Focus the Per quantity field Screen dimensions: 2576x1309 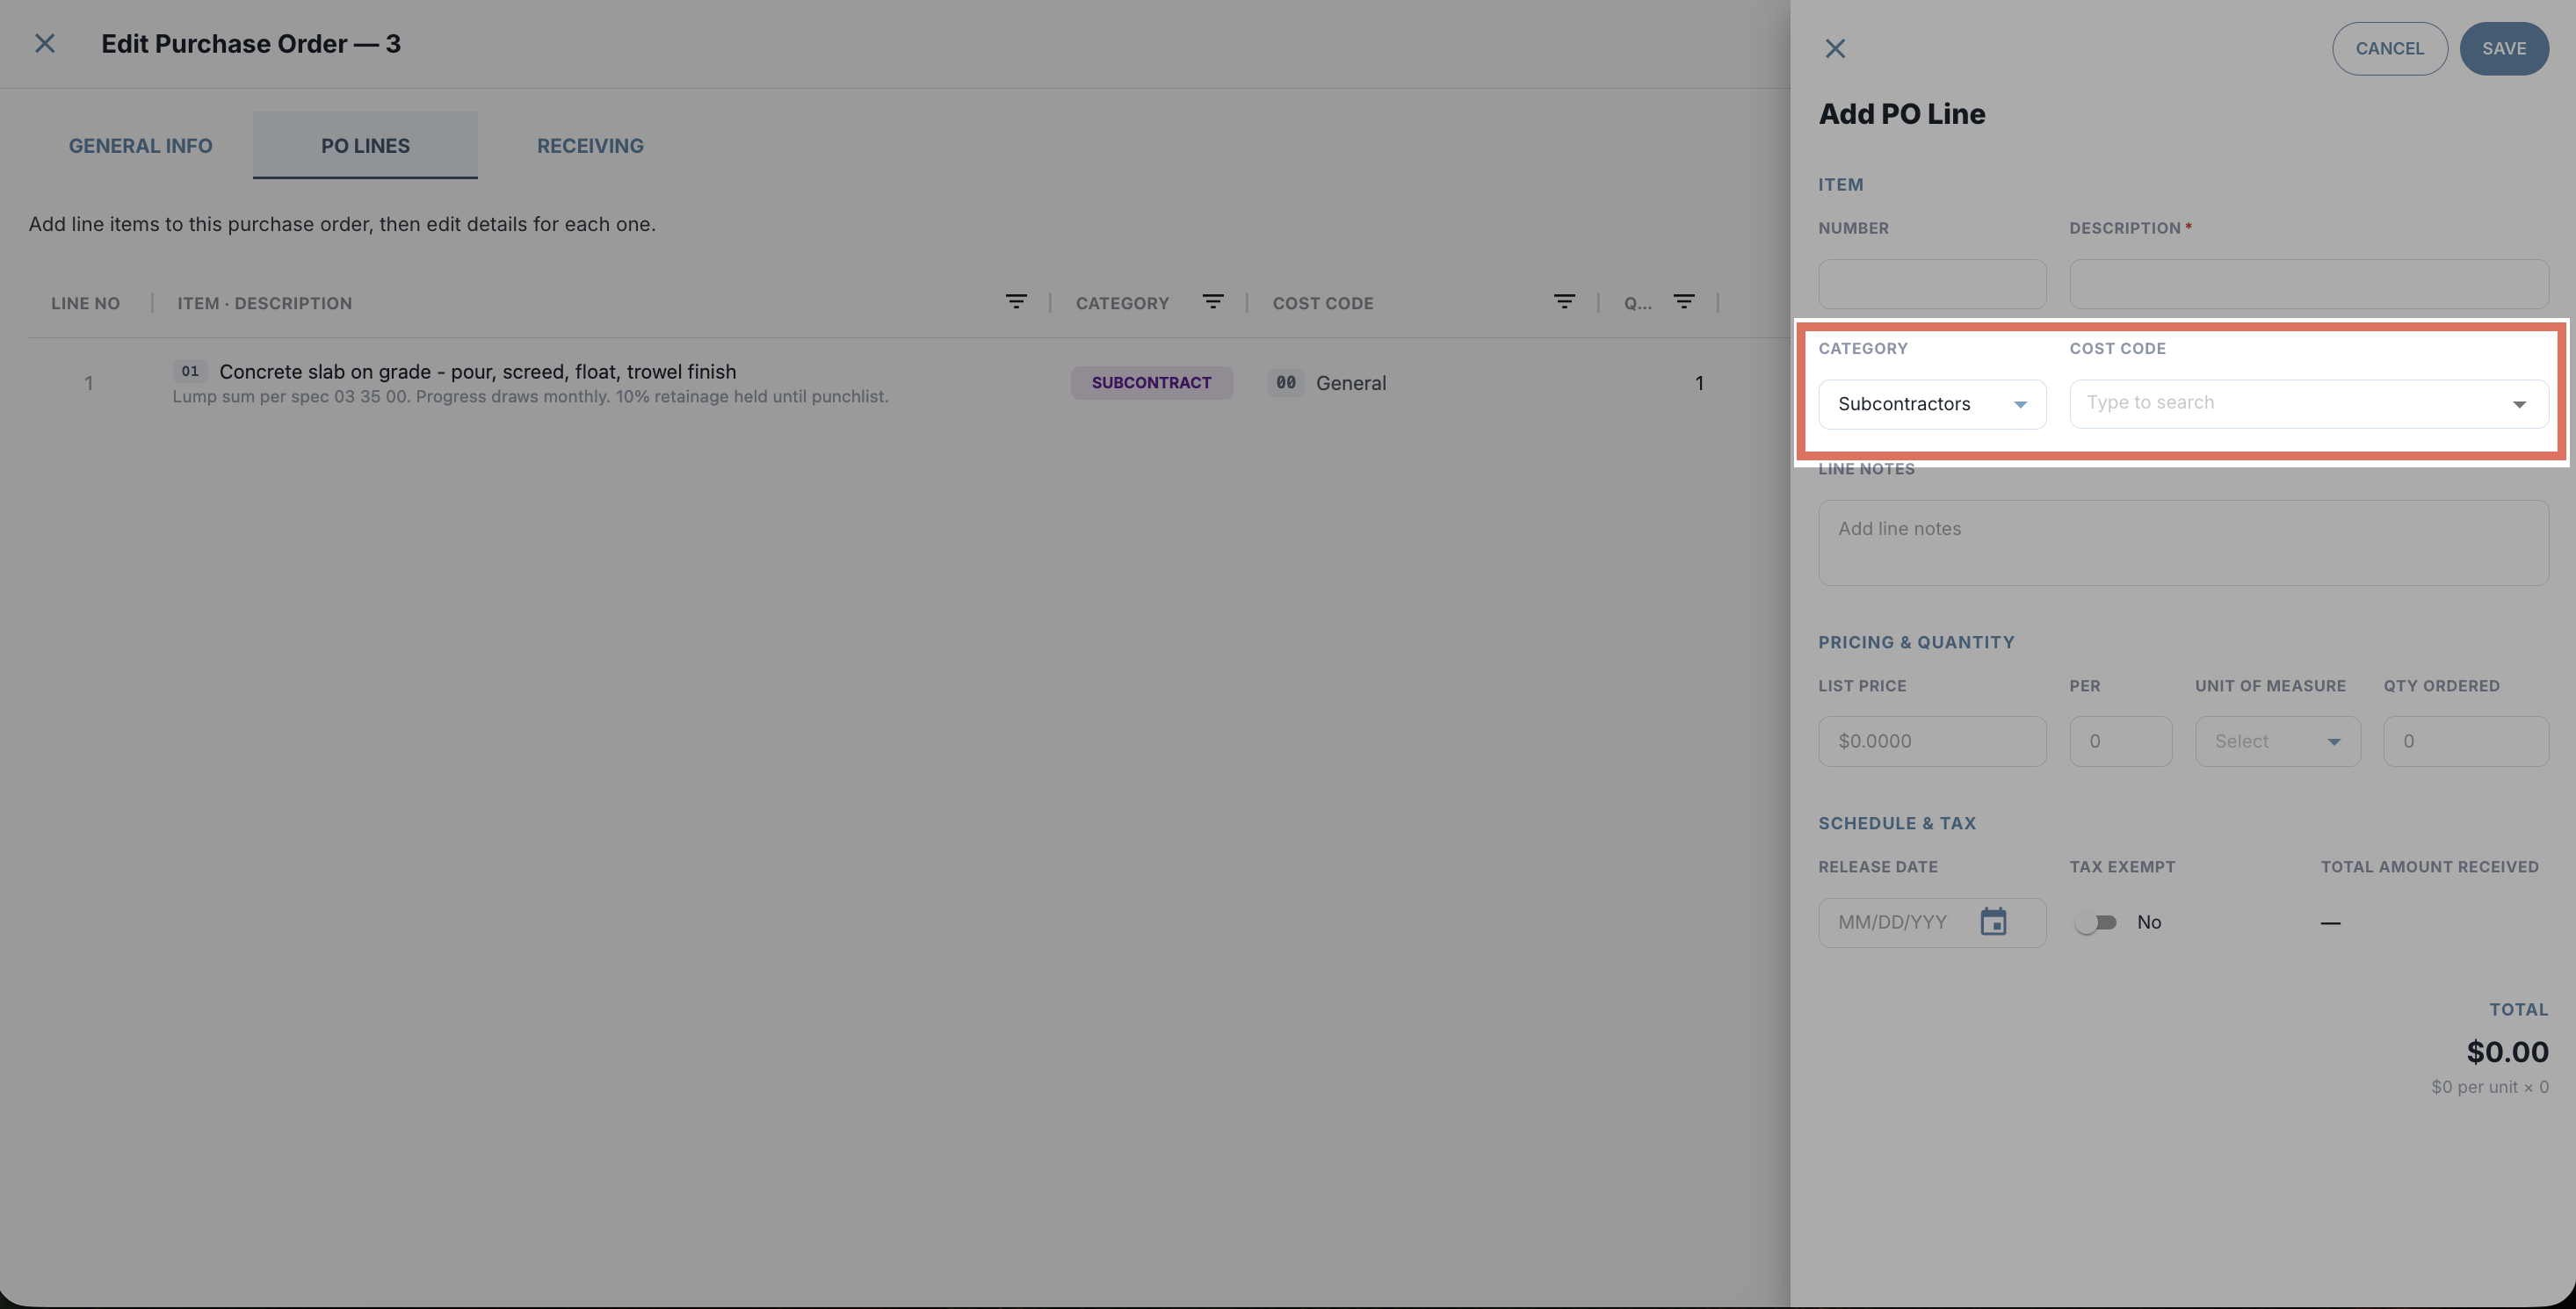pos(2120,742)
